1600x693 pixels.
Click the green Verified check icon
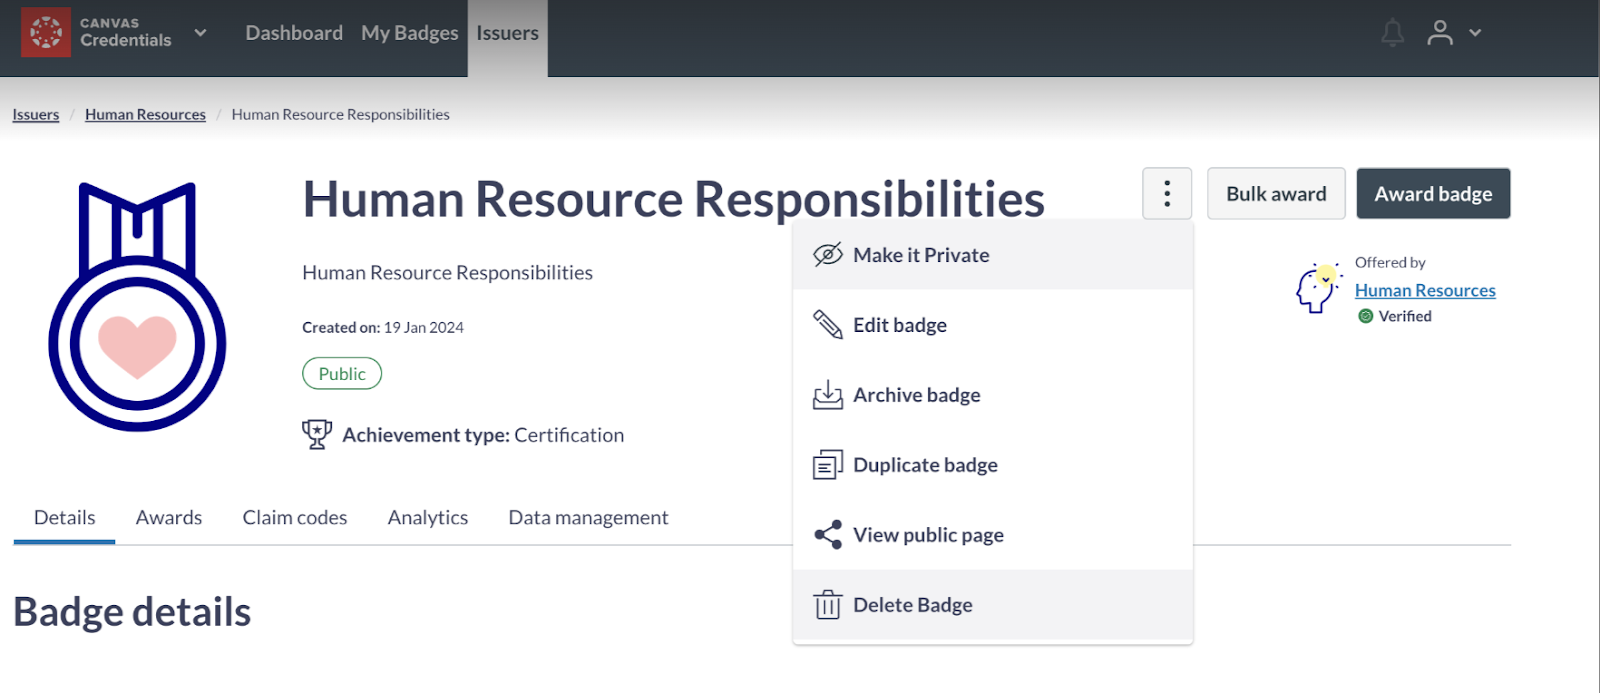[1365, 316]
